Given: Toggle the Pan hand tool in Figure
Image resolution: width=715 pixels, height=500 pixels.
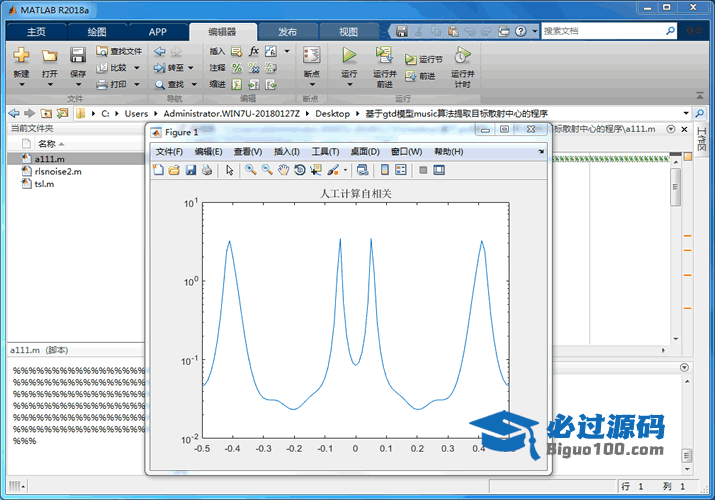Looking at the screenshot, I should 283,170.
